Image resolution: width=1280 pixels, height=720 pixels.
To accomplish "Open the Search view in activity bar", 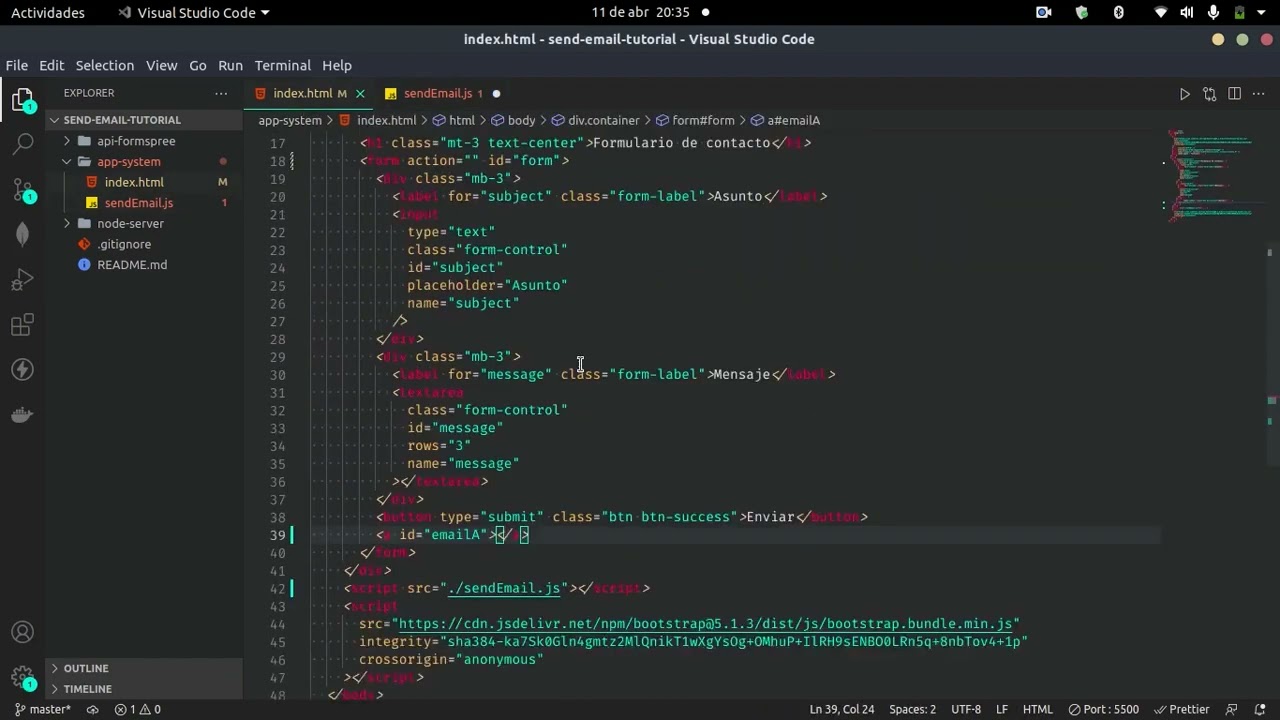I will click(23, 145).
